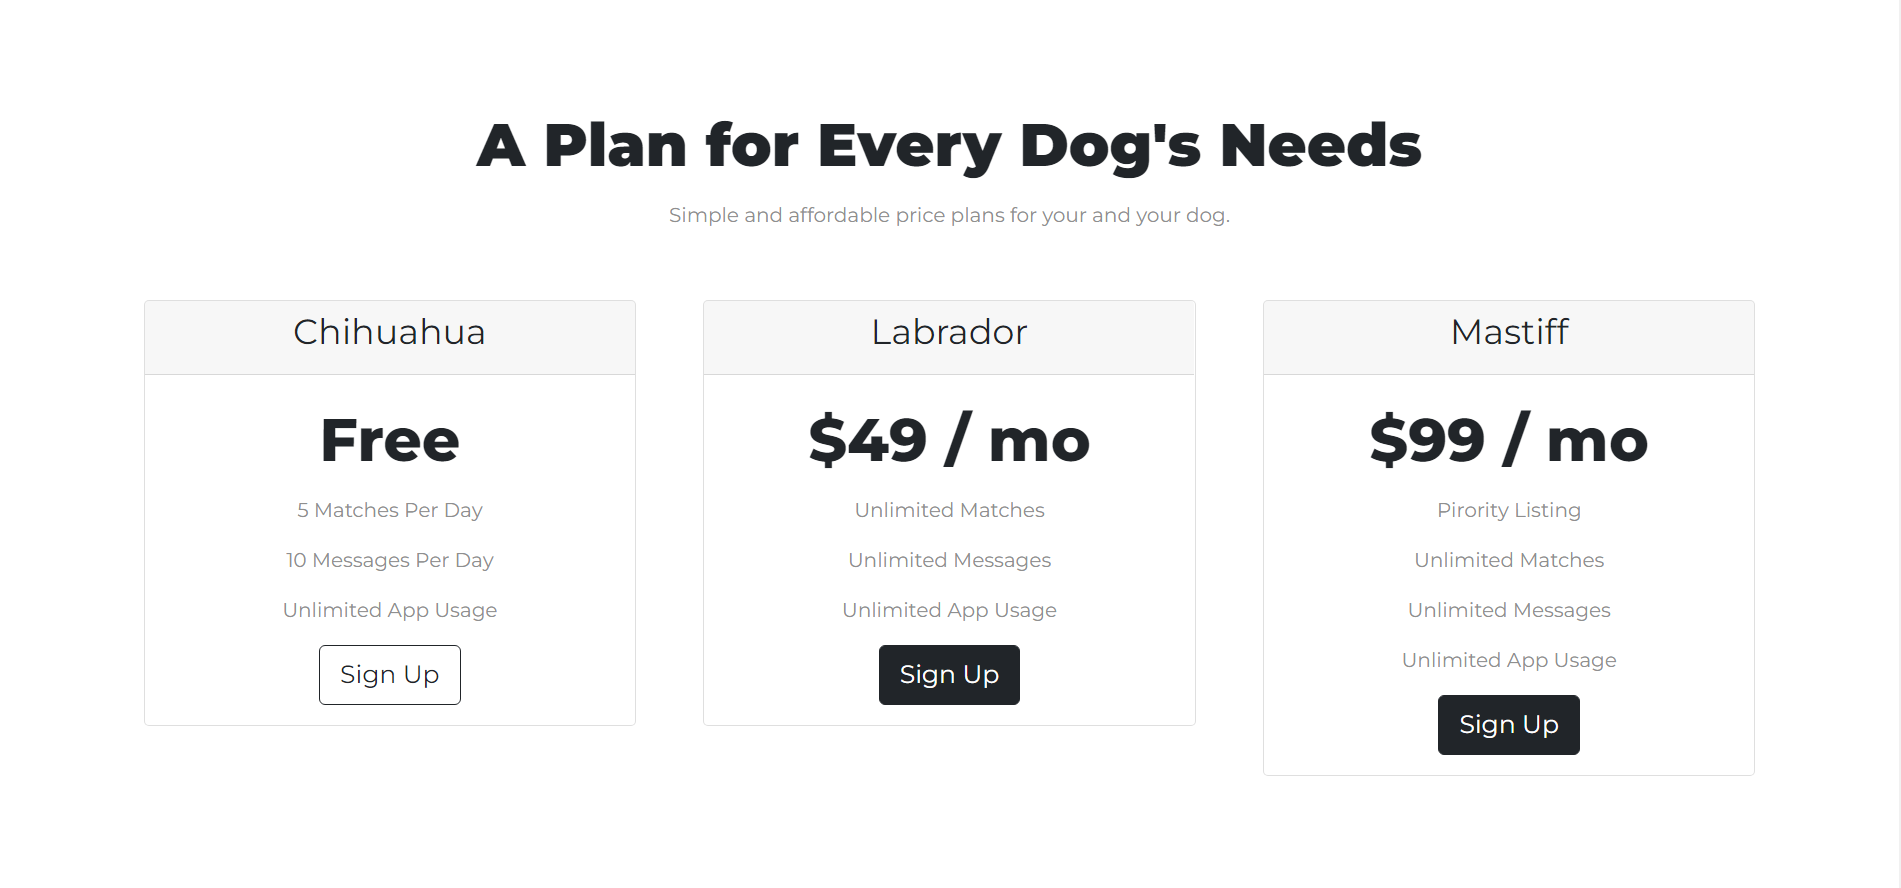Click Unlimited App Usage under Labrador plan

(948, 610)
